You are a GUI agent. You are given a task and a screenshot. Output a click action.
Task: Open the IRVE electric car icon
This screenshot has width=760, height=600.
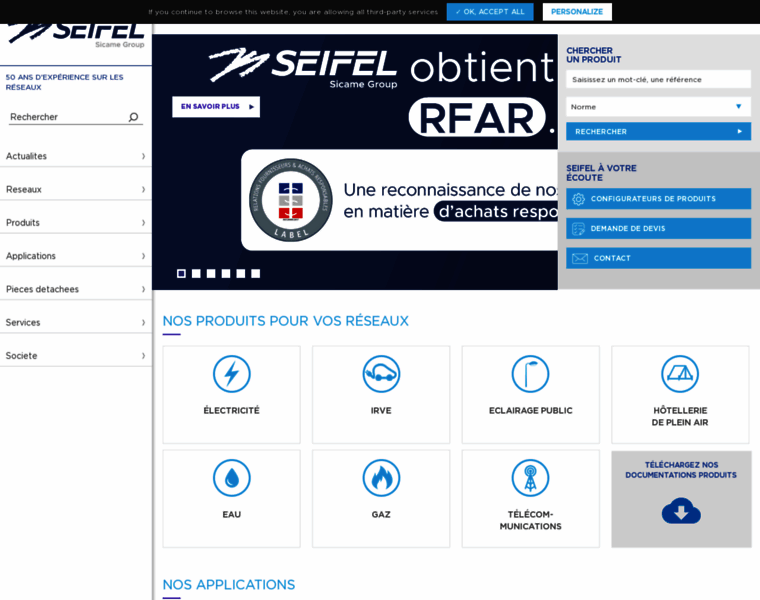click(x=381, y=374)
